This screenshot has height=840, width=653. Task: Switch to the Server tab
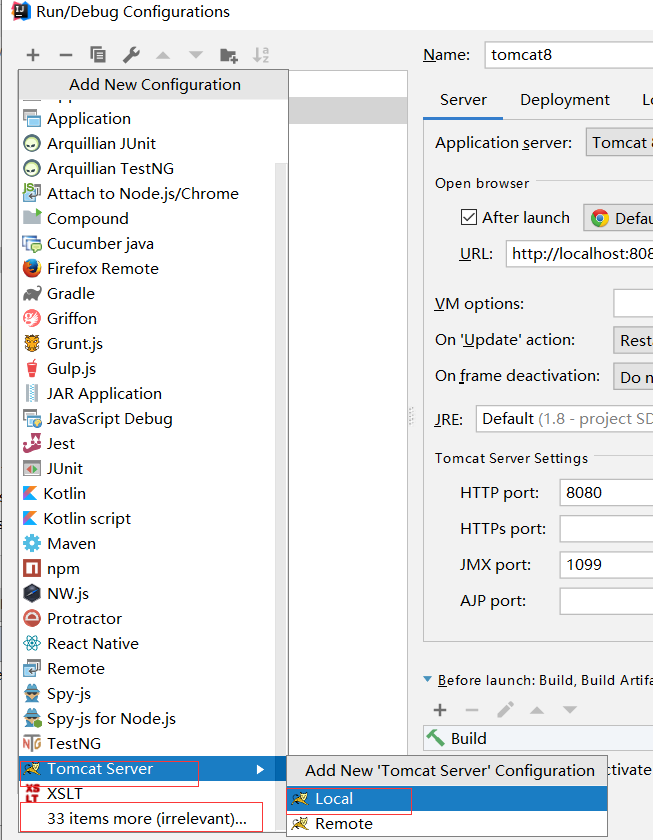point(463,100)
